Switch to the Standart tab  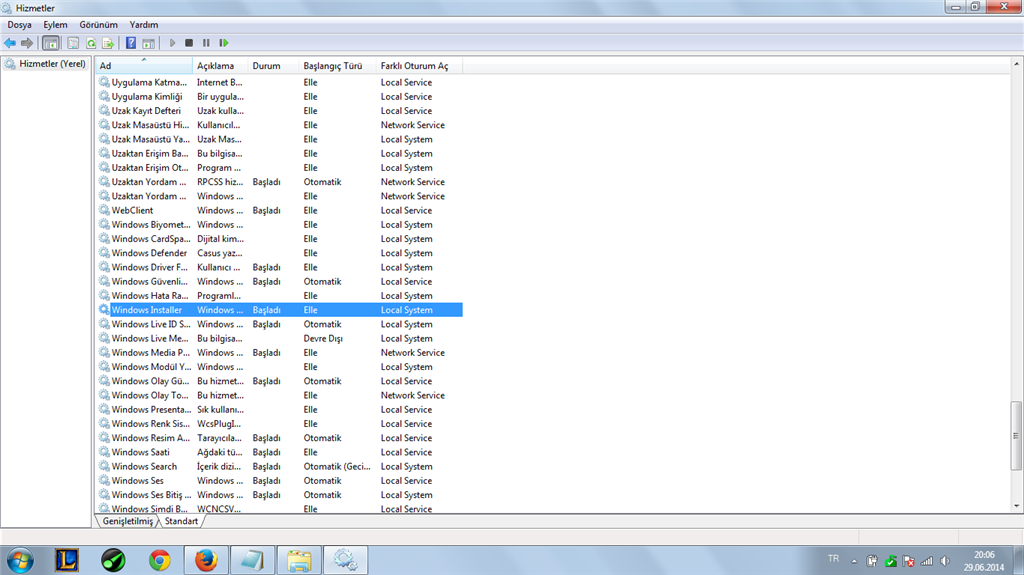pyautogui.click(x=181, y=521)
